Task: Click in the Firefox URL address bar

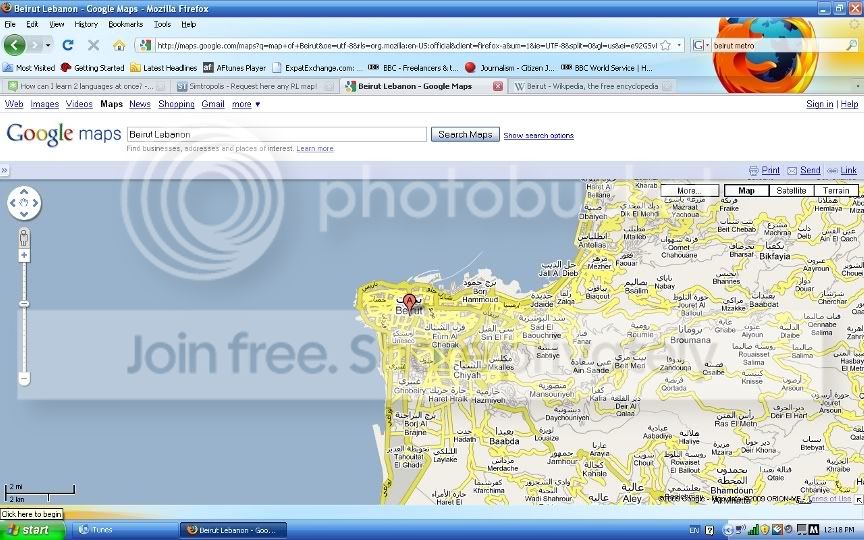Action: 408,45
